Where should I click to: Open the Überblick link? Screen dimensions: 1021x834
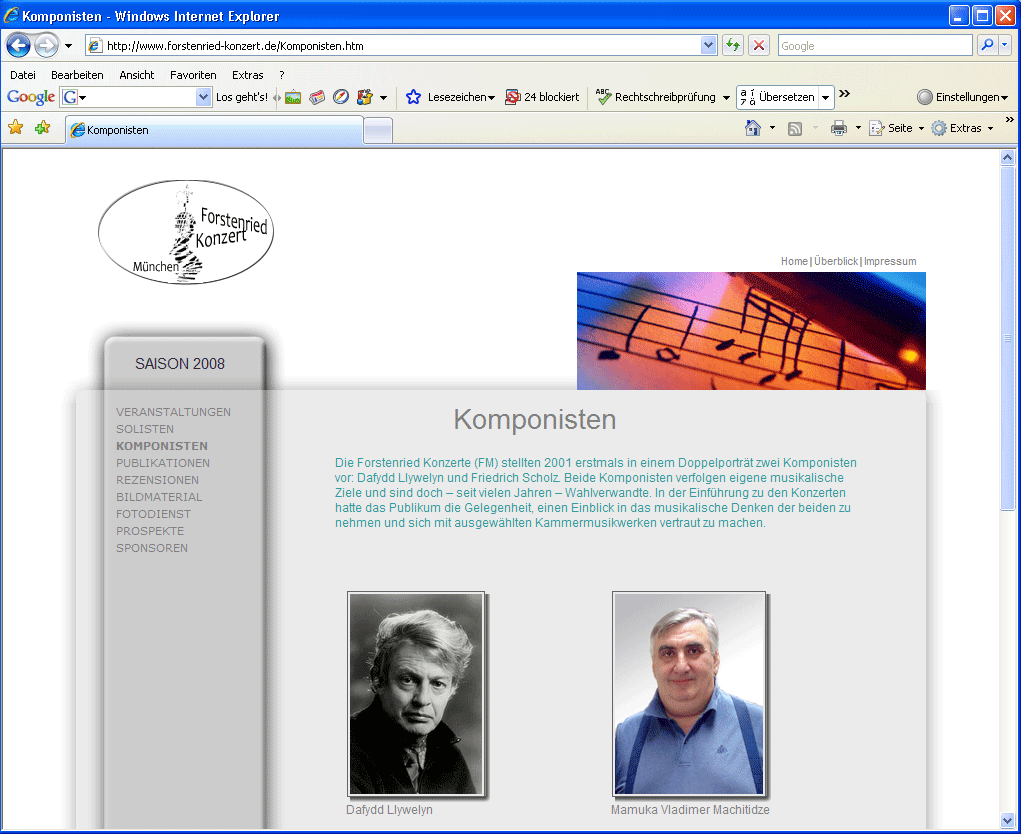(x=836, y=261)
